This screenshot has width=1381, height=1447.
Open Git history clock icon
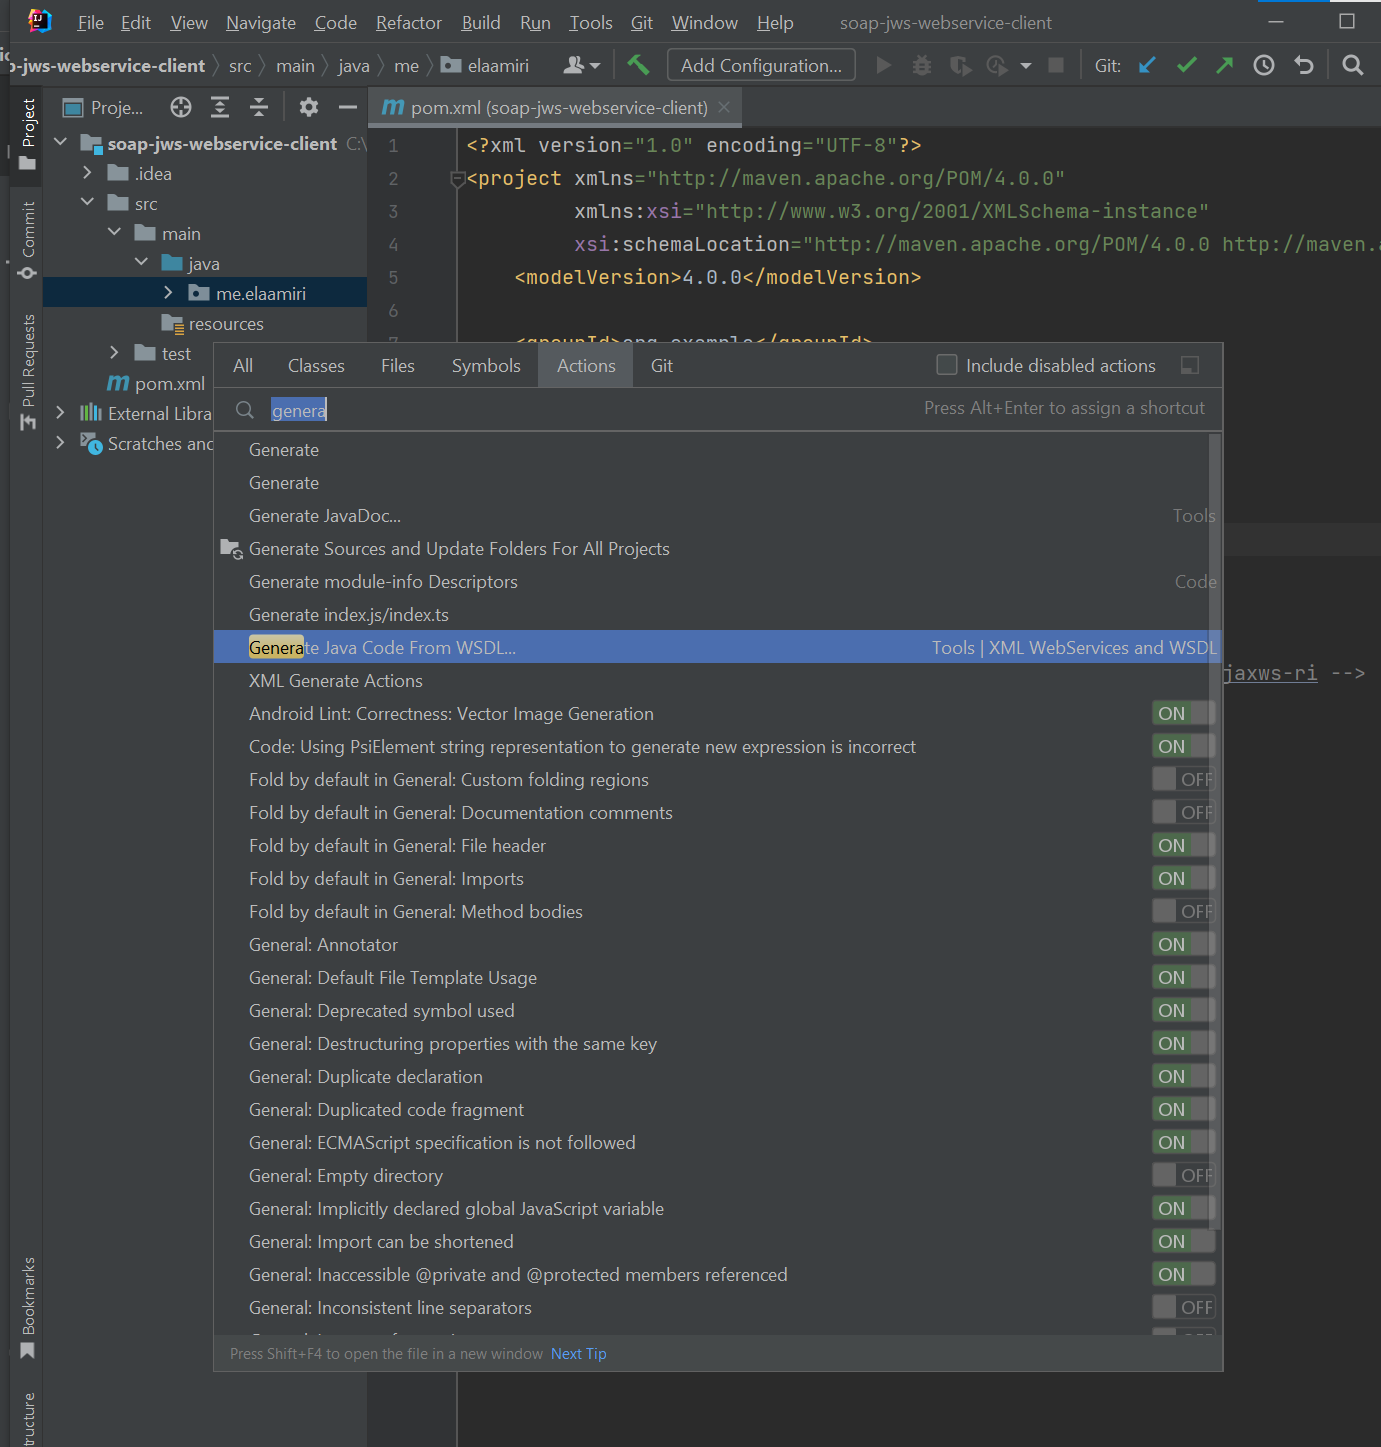click(1264, 65)
